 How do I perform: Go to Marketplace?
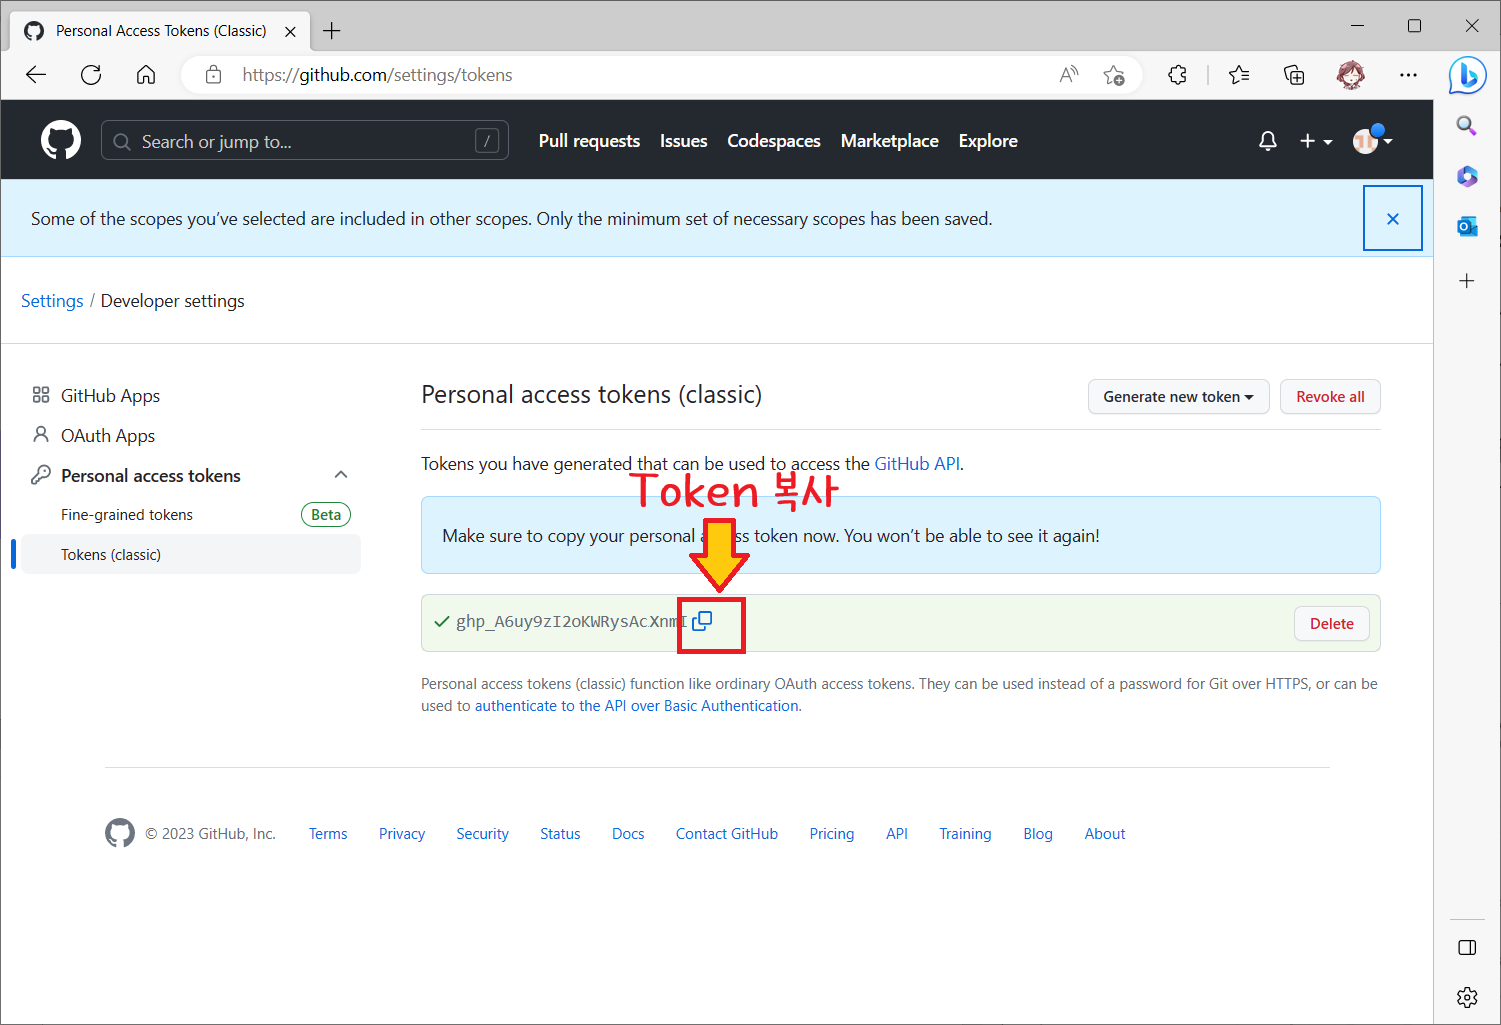point(890,141)
